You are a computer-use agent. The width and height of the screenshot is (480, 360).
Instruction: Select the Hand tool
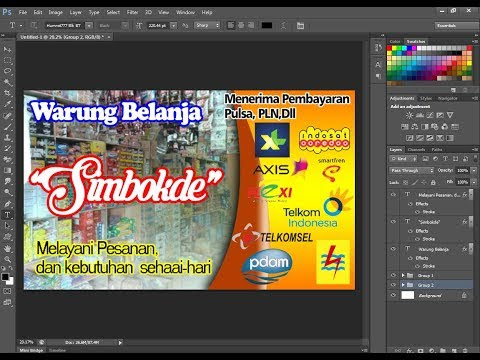point(7,248)
